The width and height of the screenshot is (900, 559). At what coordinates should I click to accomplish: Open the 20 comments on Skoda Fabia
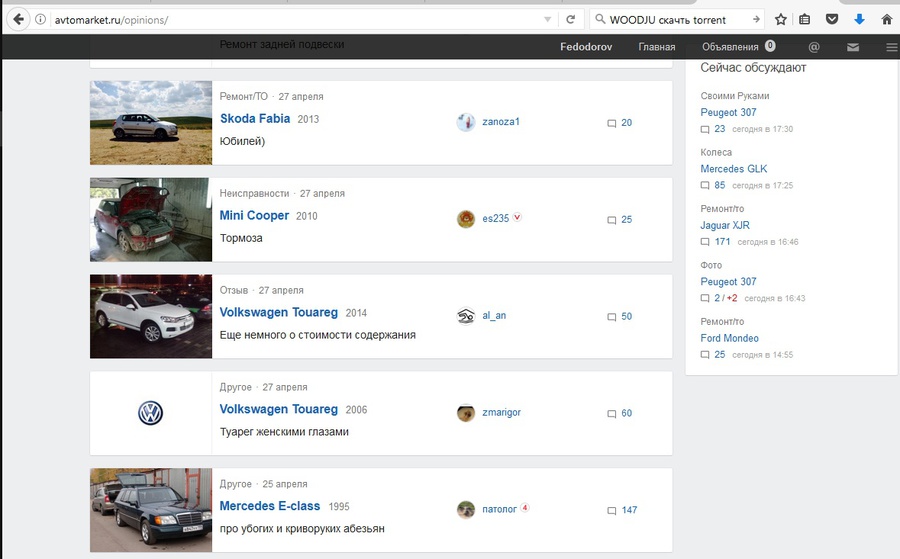tap(620, 123)
